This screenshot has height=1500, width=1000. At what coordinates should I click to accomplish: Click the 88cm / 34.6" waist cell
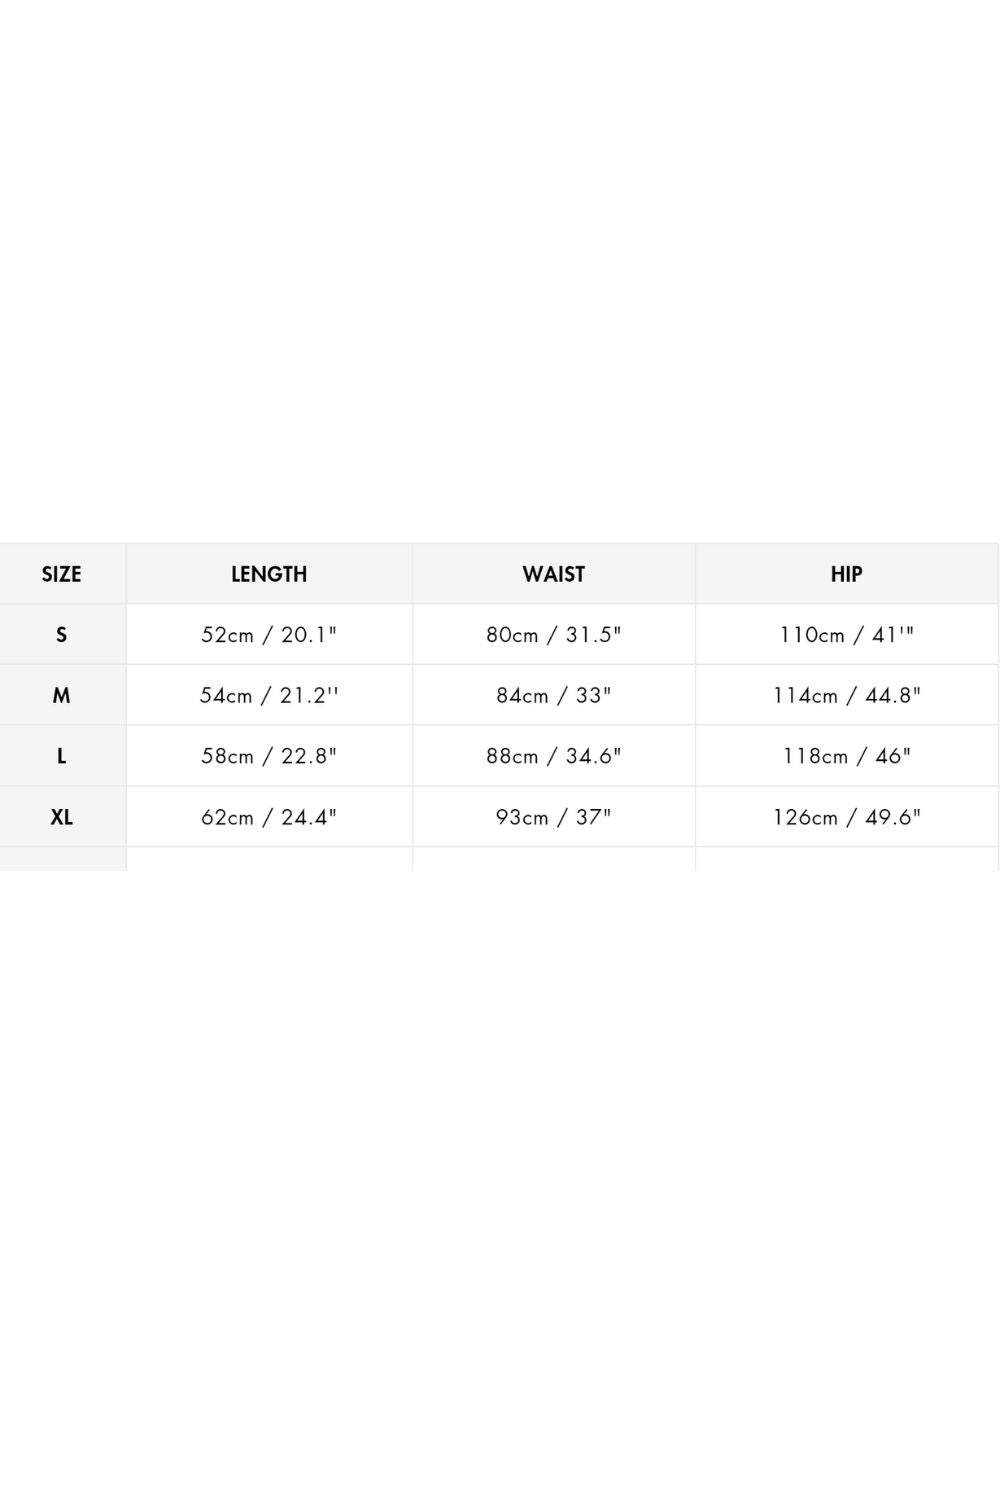(554, 756)
